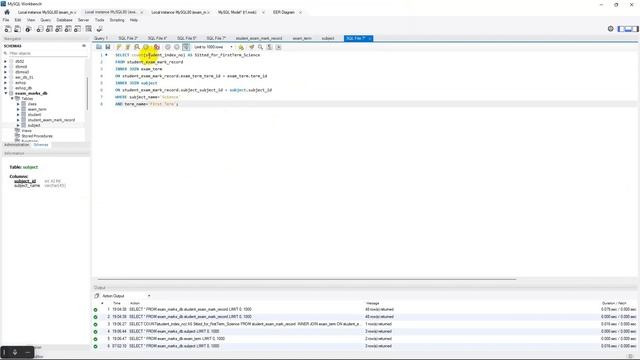Collapse the Tables folder
This screenshot has width=640, height=360.
[12, 99]
